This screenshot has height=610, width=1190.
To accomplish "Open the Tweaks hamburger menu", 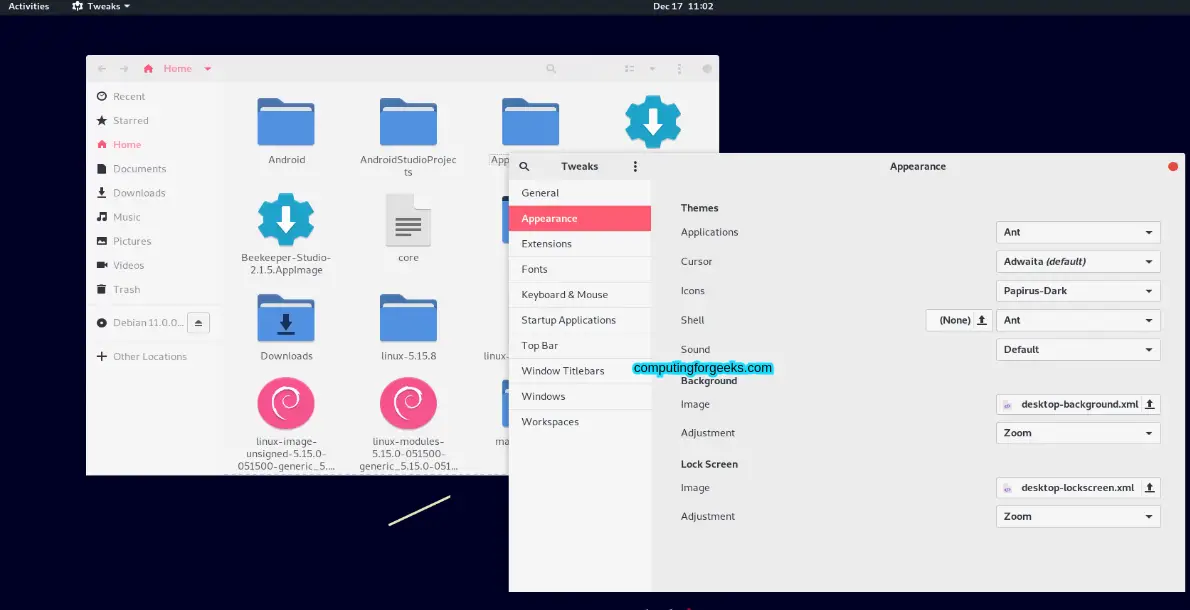I will pos(636,165).
